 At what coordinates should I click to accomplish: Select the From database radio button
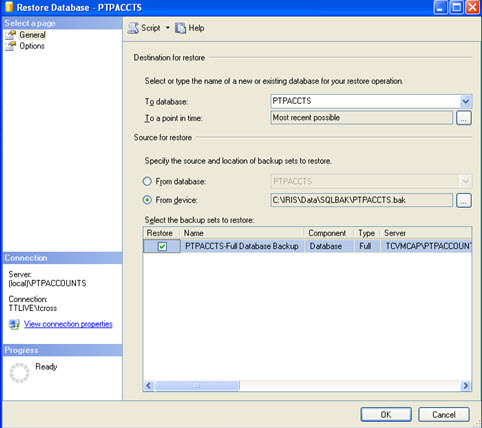[x=147, y=181]
